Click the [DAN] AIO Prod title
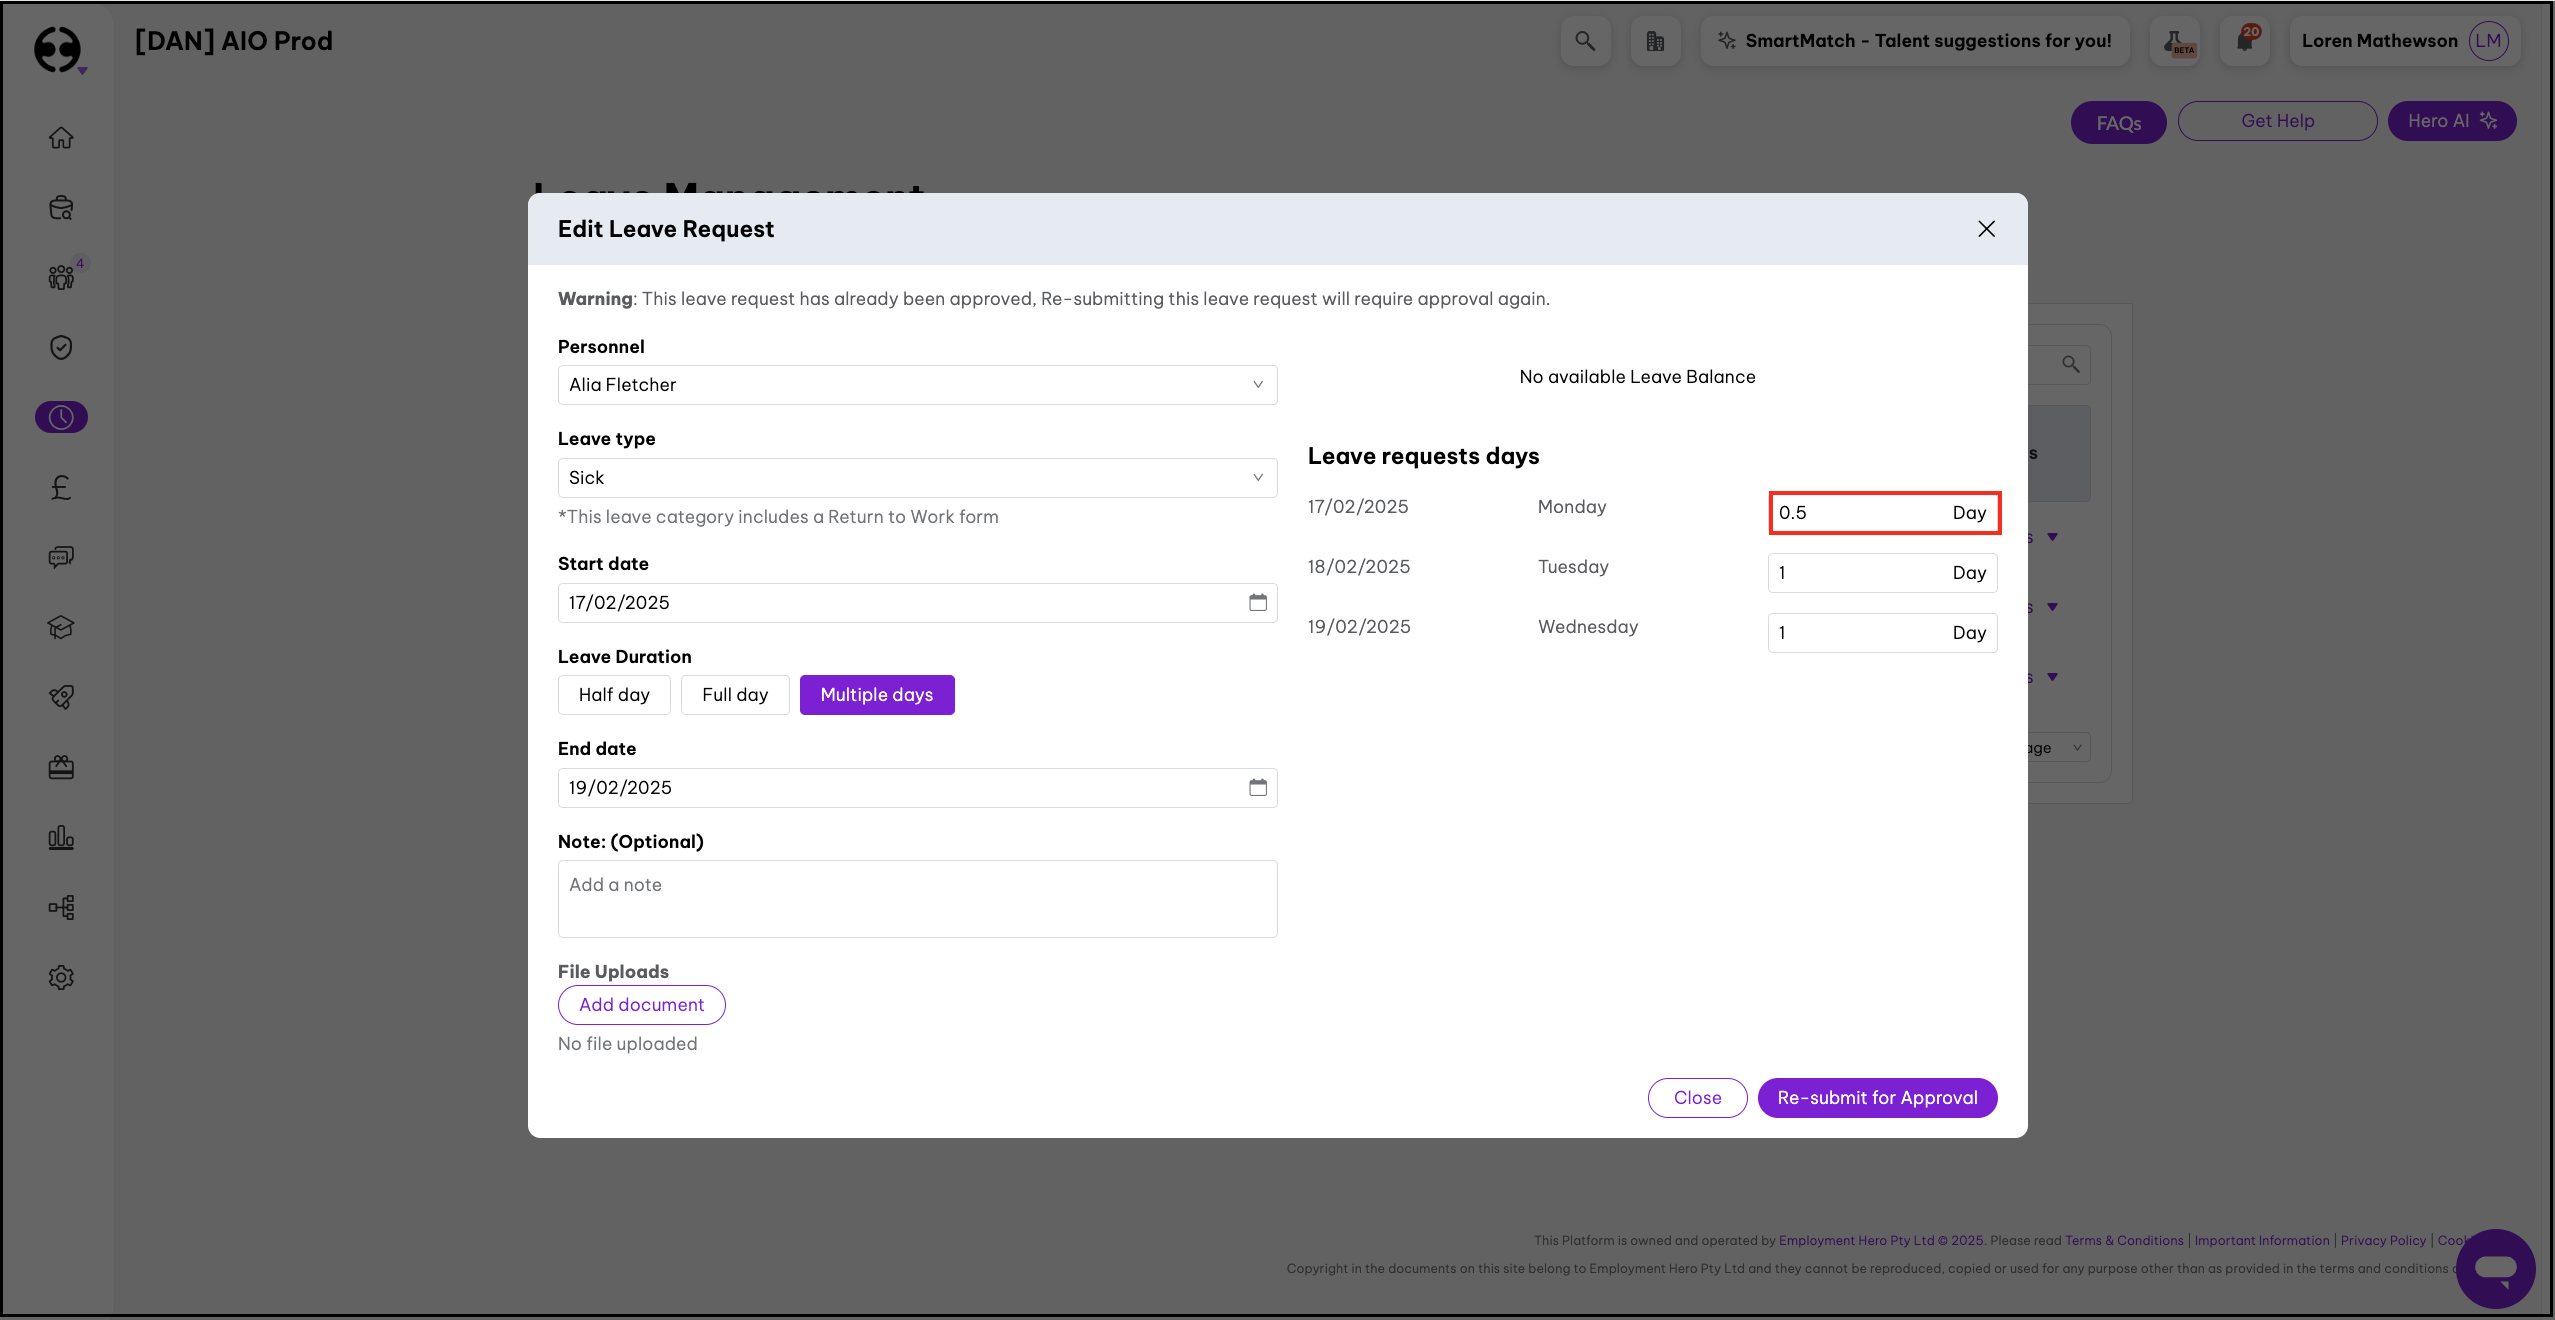The height and width of the screenshot is (1320, 2555). 233,41
